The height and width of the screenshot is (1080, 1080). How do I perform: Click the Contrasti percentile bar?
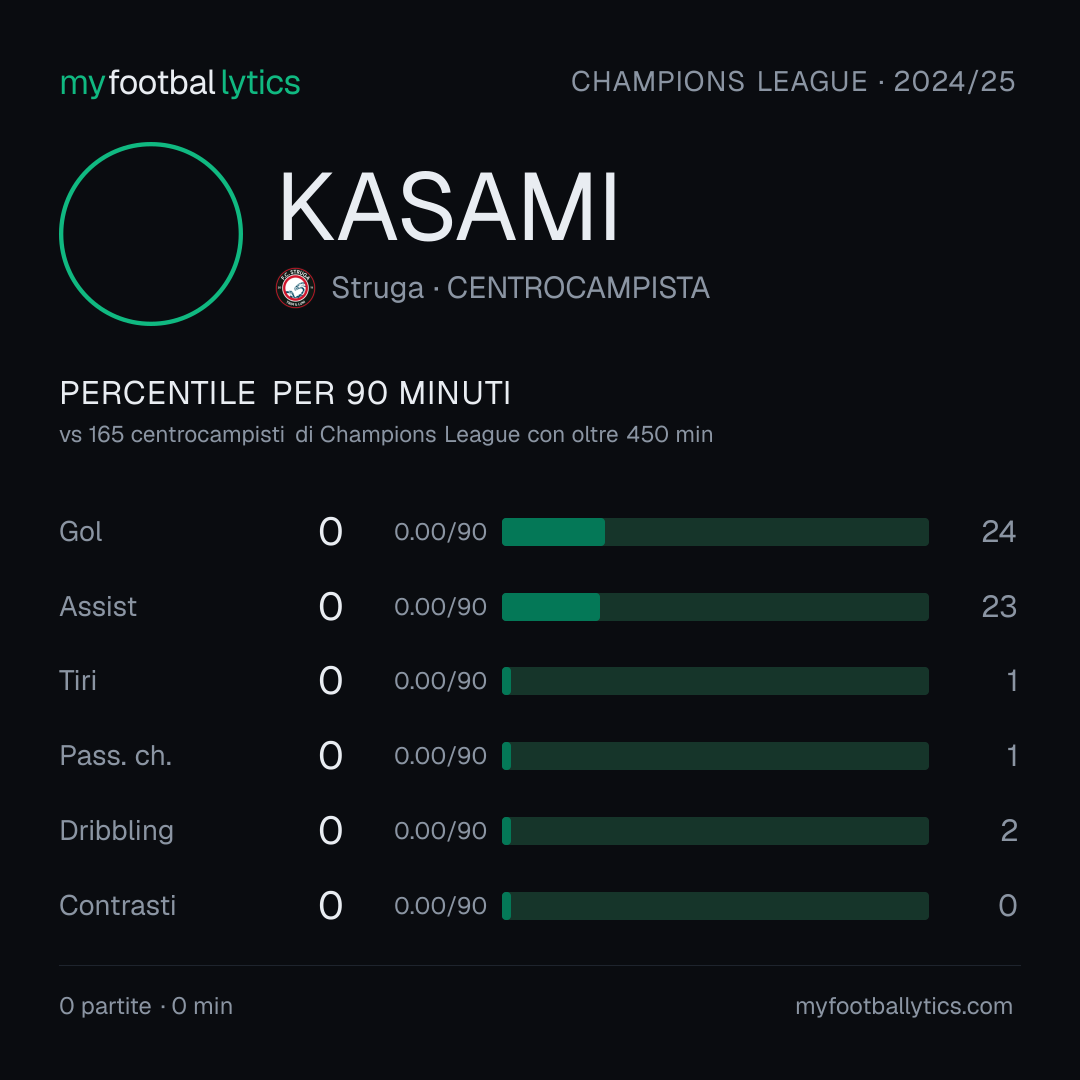(x=715, y=906)
